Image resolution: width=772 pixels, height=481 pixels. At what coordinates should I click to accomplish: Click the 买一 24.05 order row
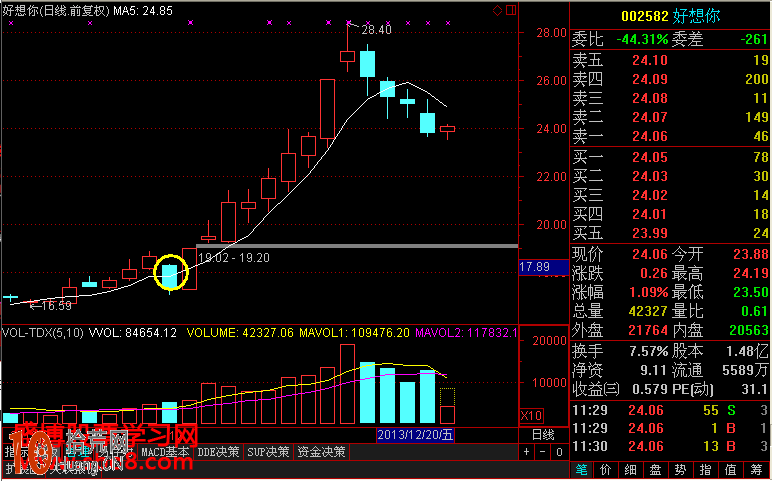click(x=670, y=157)
